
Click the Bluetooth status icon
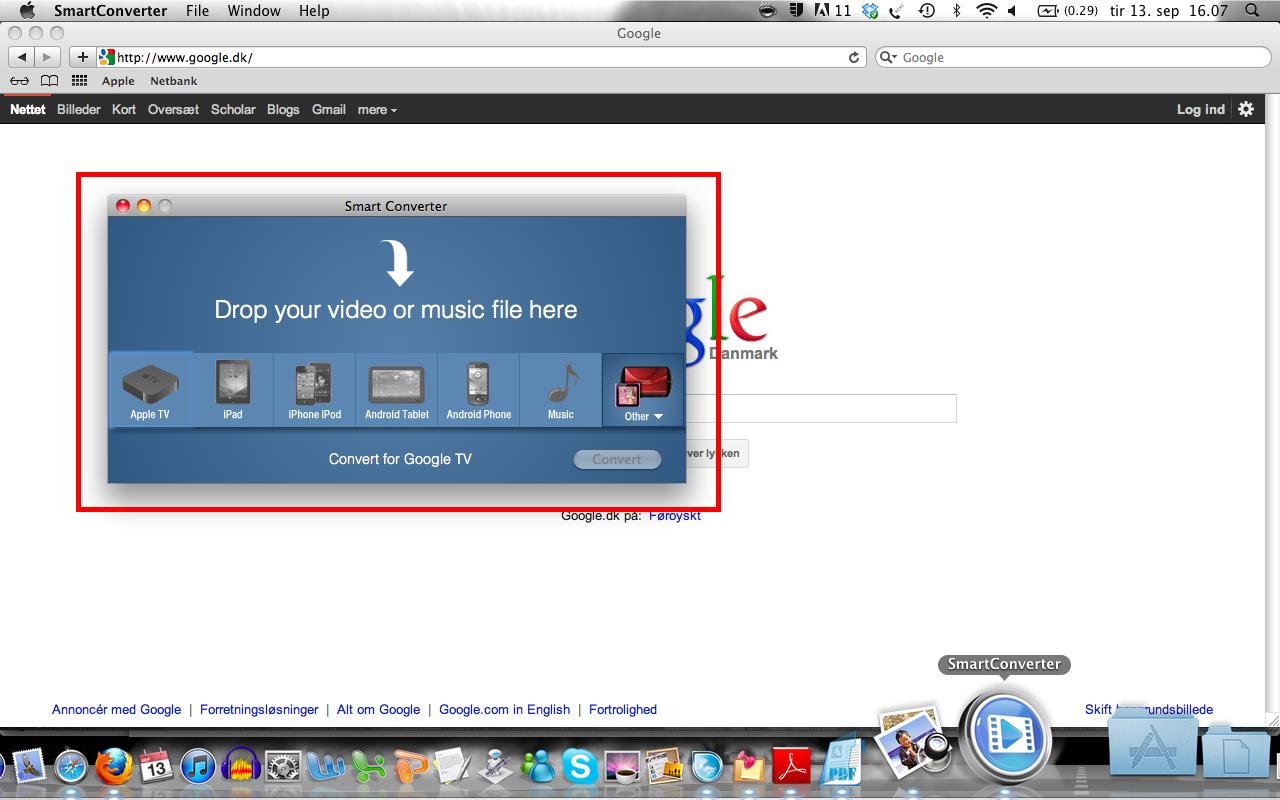[956, 11]
